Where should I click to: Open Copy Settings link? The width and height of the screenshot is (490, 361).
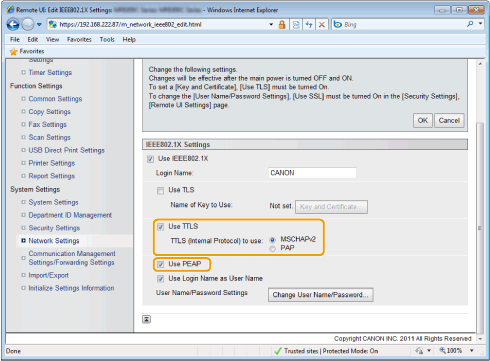(49, 112)
